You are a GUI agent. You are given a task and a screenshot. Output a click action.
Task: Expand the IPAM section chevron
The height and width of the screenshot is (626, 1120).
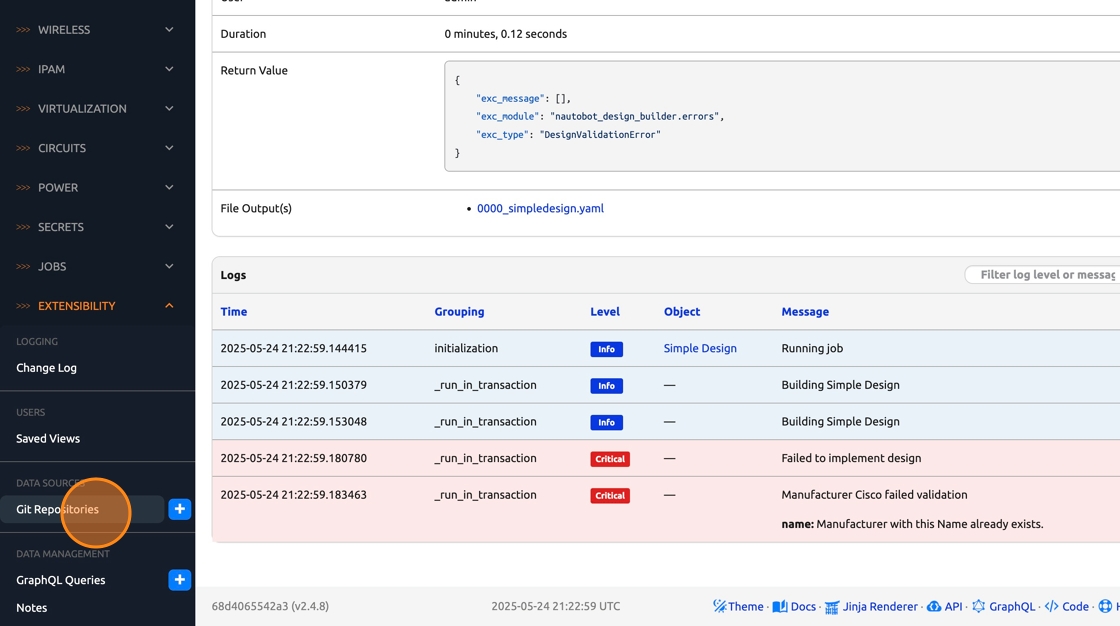(169, 69)
